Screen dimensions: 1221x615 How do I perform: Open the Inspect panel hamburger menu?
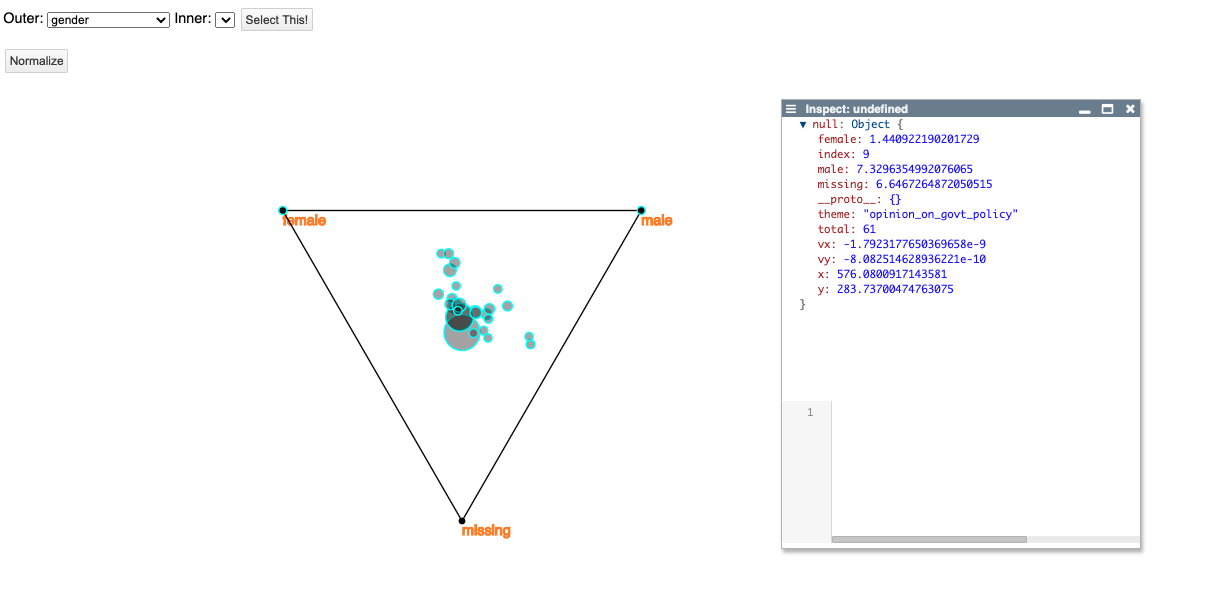pos(791,109)
